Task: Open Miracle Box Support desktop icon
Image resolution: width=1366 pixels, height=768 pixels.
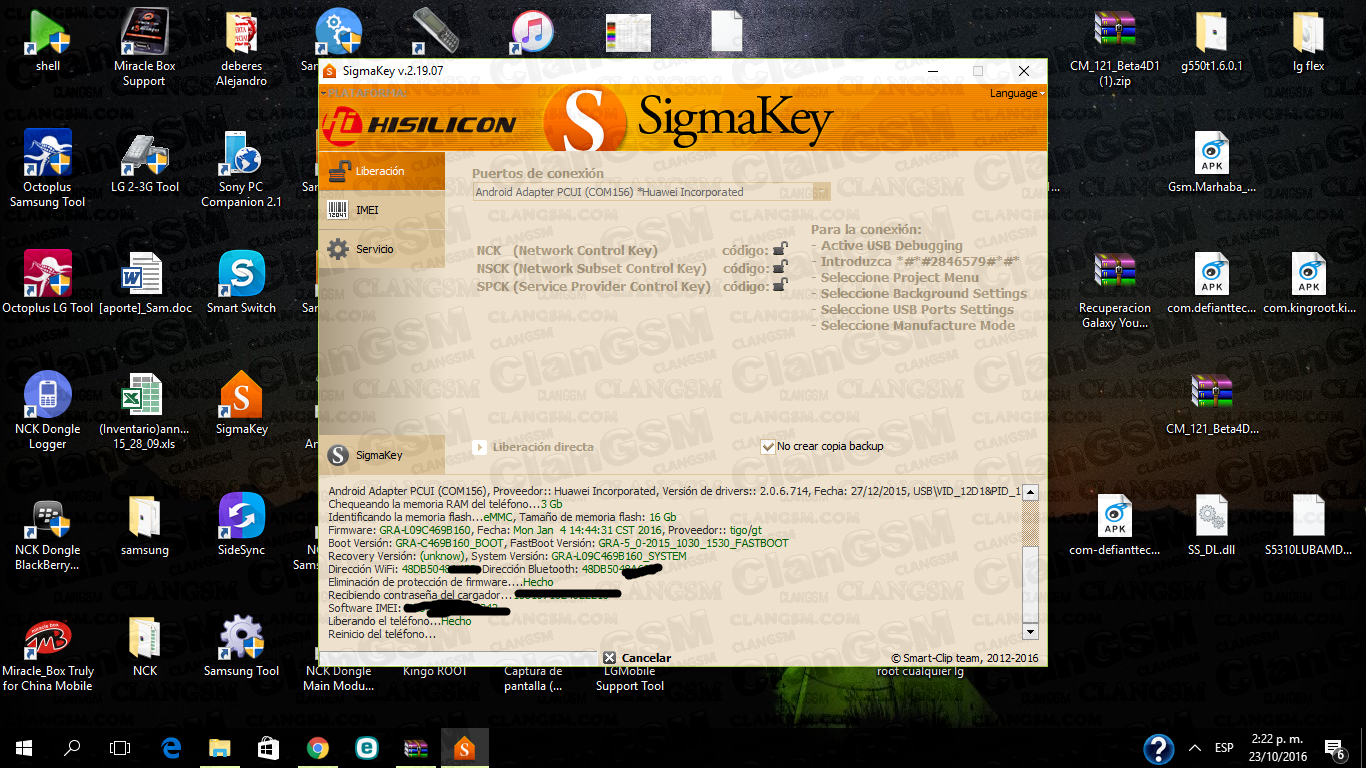Action: (144, 47)
